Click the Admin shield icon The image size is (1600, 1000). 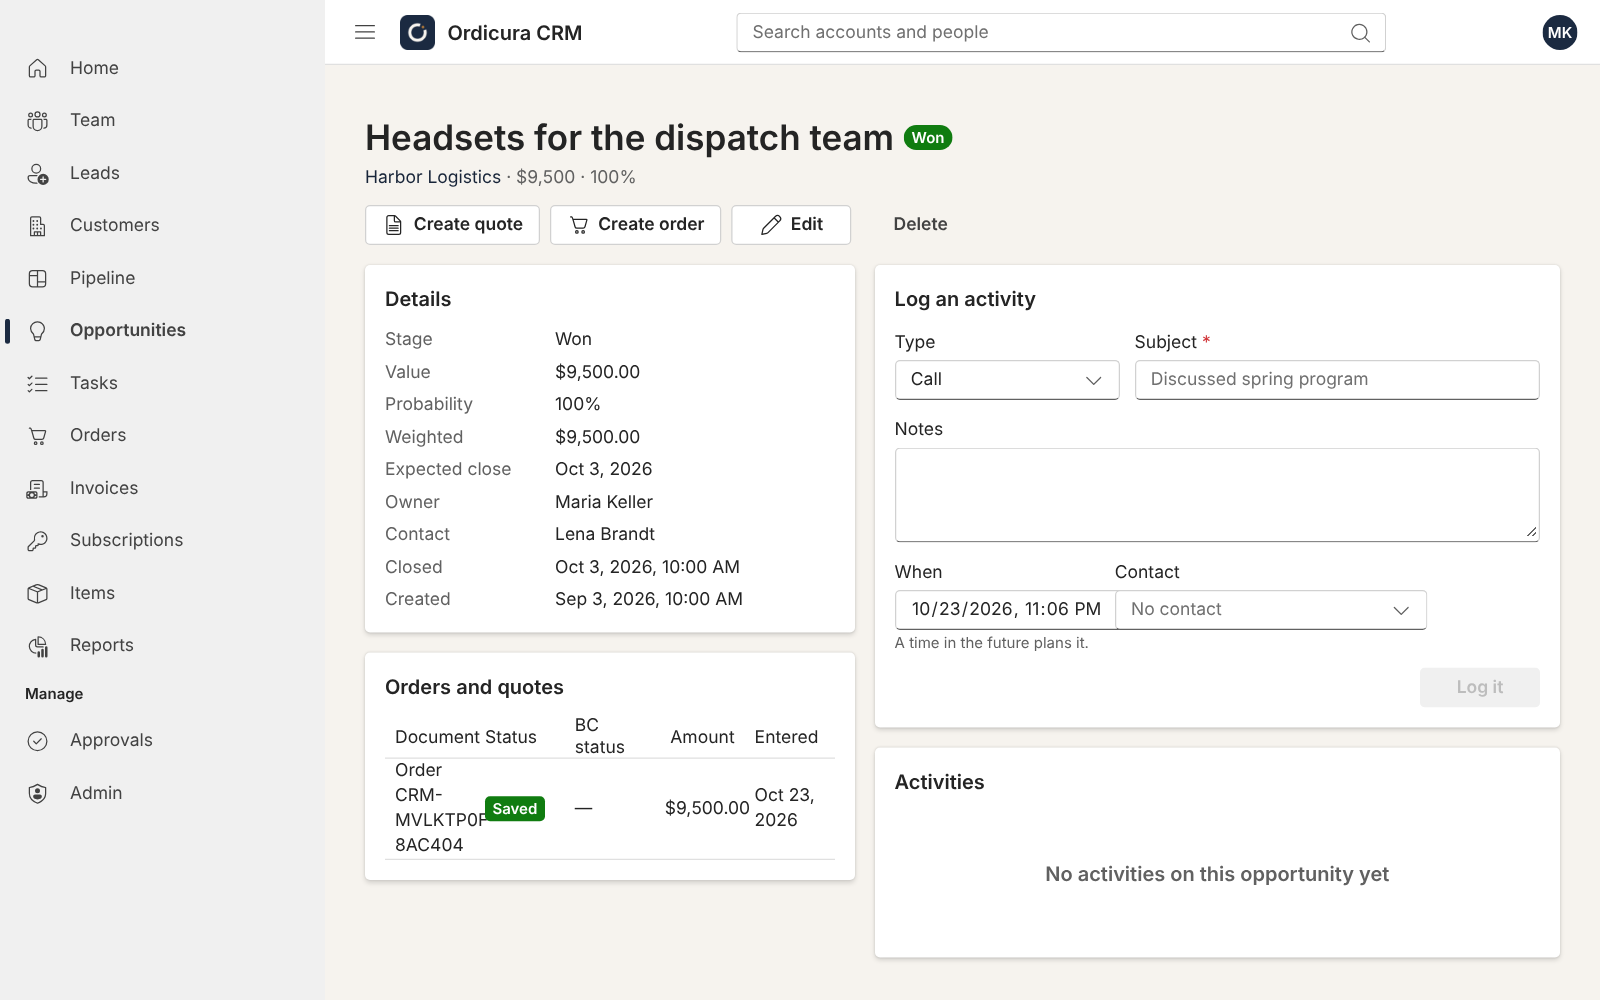(x=38, y=793)
